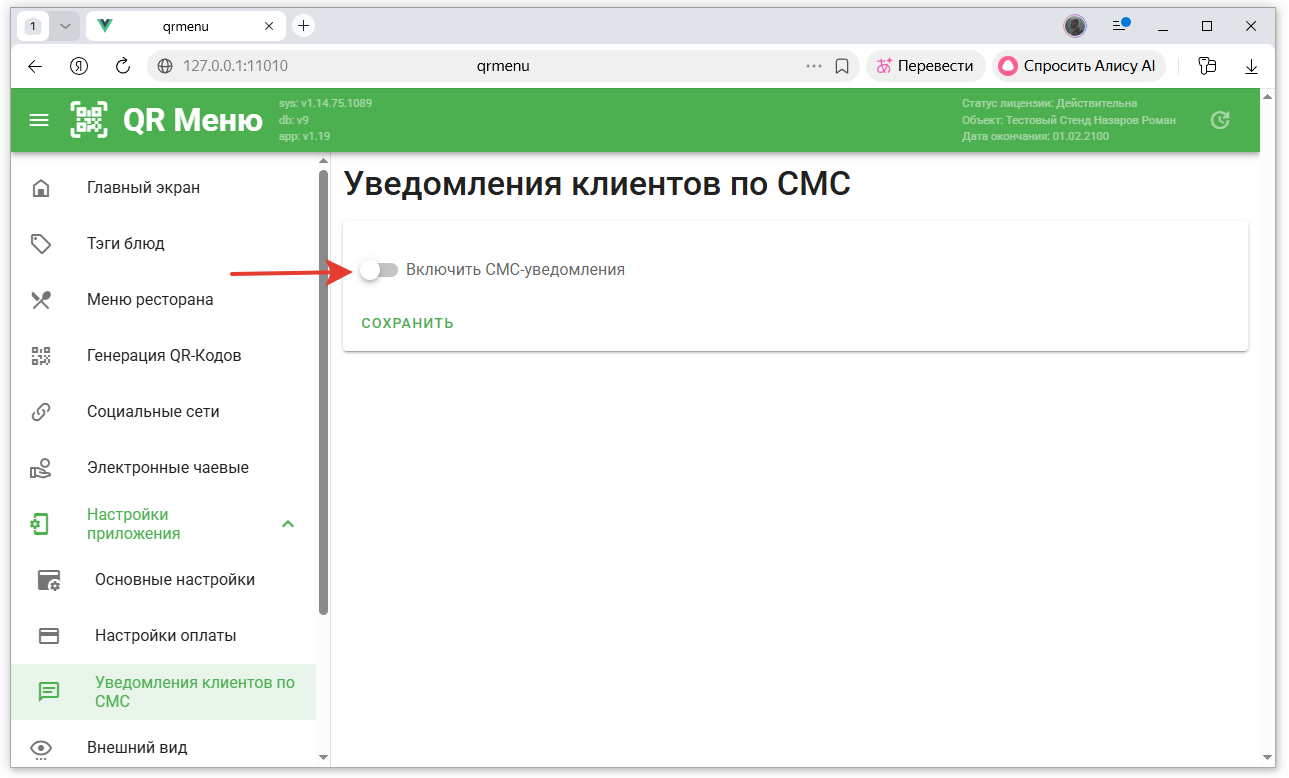Image resolution: width=1289 pixels, height=778 pixels.
Task: Select the Тэги блюд tag icon
Action: point(41,244)
